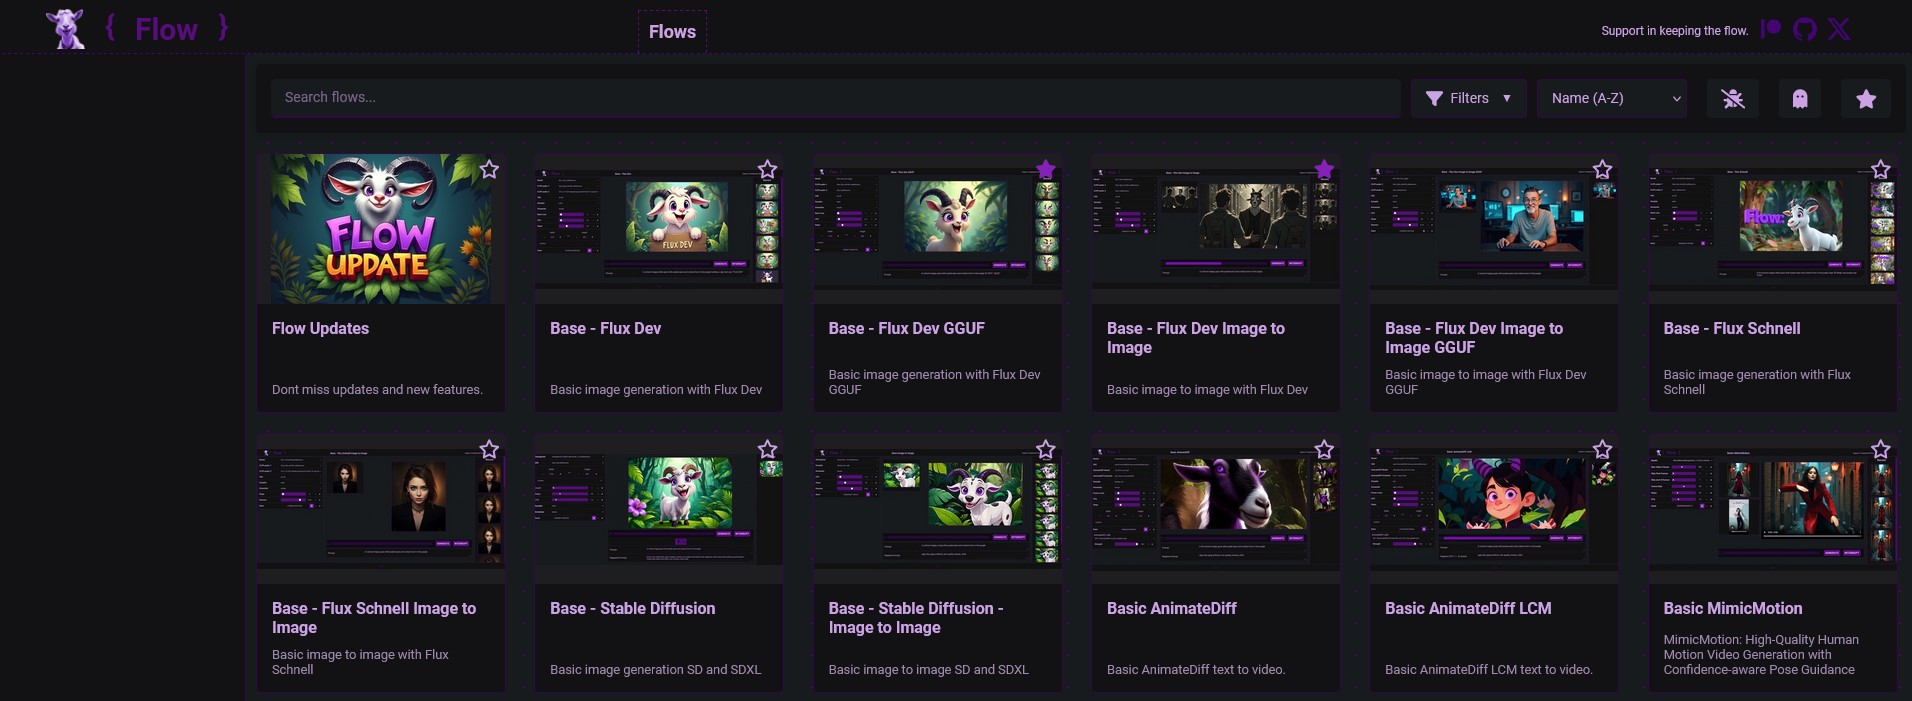Click 'Basic AnimateDiff LCM text to video.' description
The image size is (1912, 701).
[1488, 670]
